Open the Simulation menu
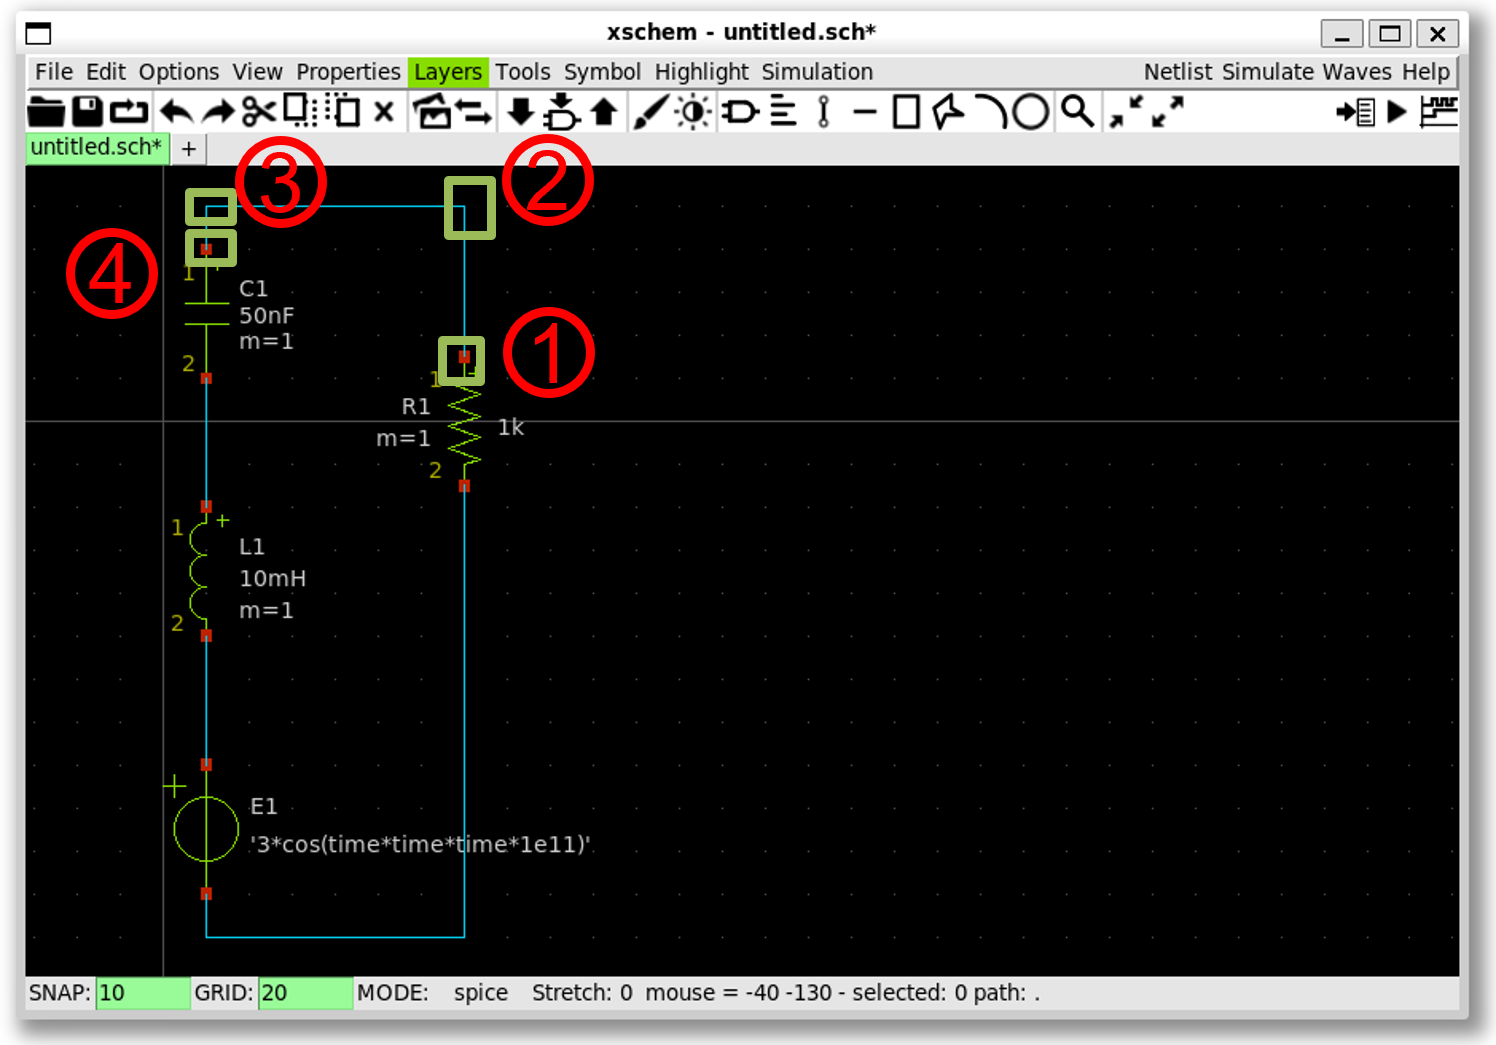 pos(817,72)
